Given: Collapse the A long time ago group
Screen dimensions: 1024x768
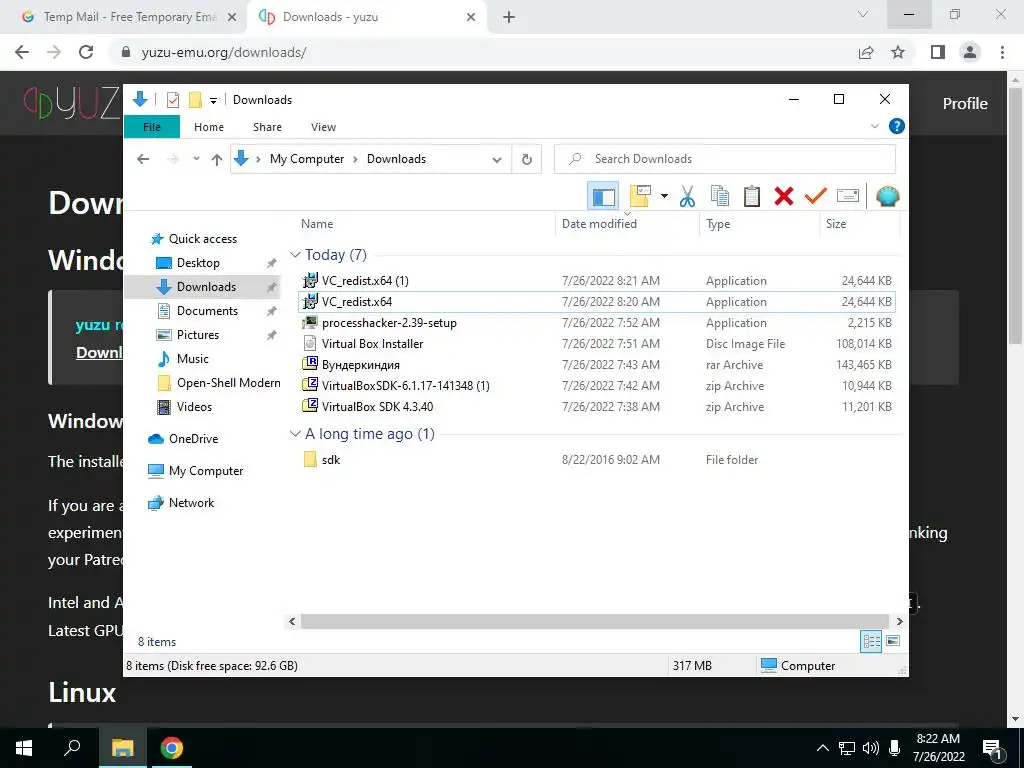Looking at the screenshot, I should (295, 434).
